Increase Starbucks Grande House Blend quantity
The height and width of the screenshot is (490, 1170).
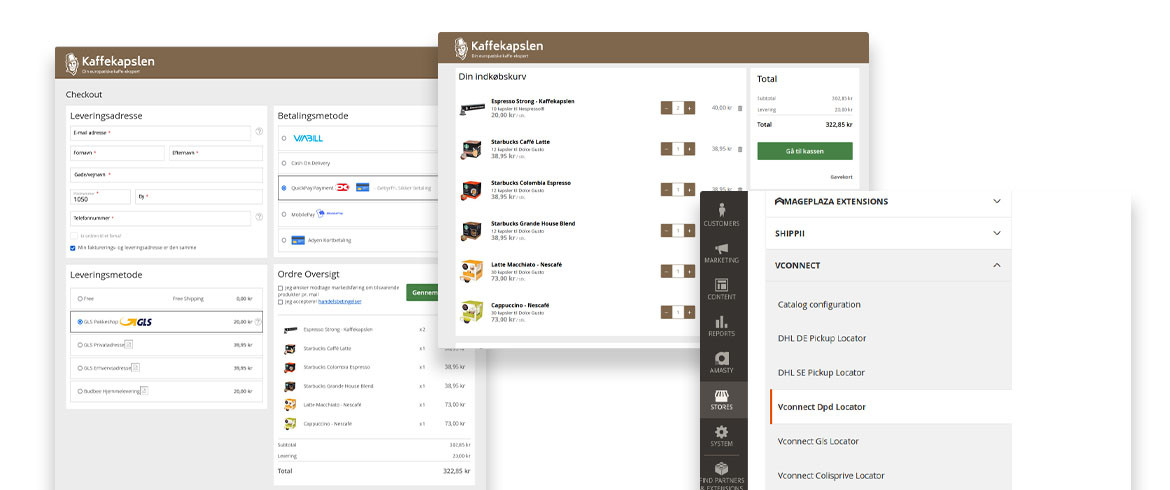tap(689, 230)
